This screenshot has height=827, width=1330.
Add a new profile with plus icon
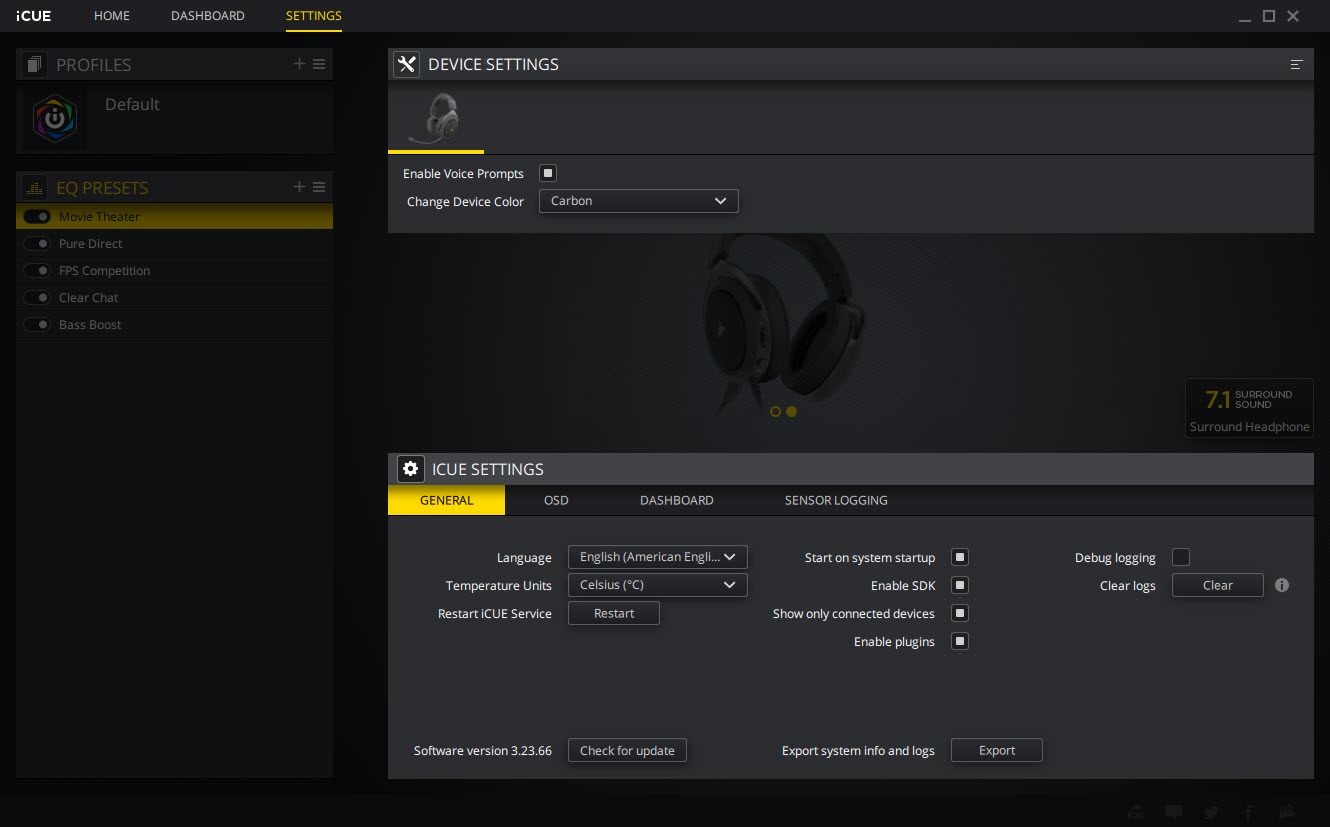pos(299,64)
